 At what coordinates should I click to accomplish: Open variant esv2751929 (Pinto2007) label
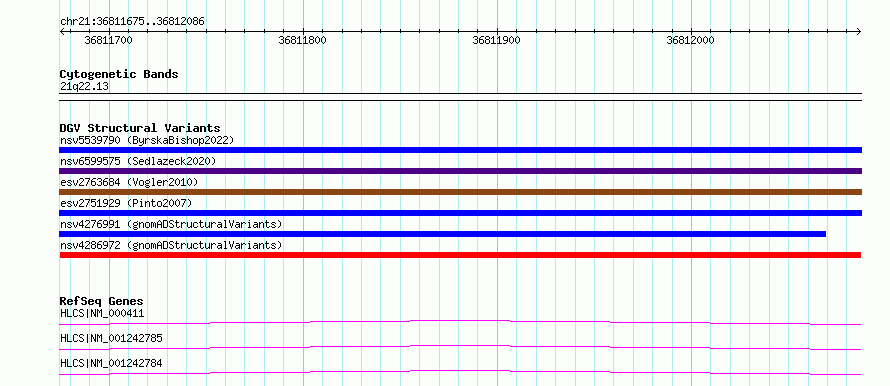(x=126, y=203)
